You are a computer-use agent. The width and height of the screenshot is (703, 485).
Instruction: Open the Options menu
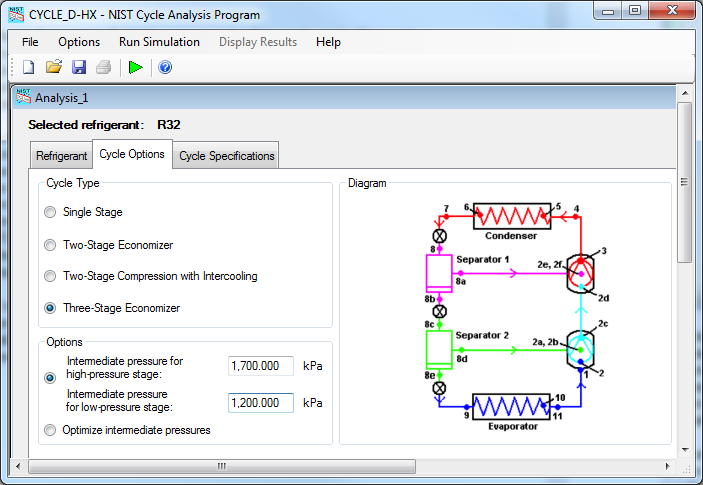click(x=79, y=42)
